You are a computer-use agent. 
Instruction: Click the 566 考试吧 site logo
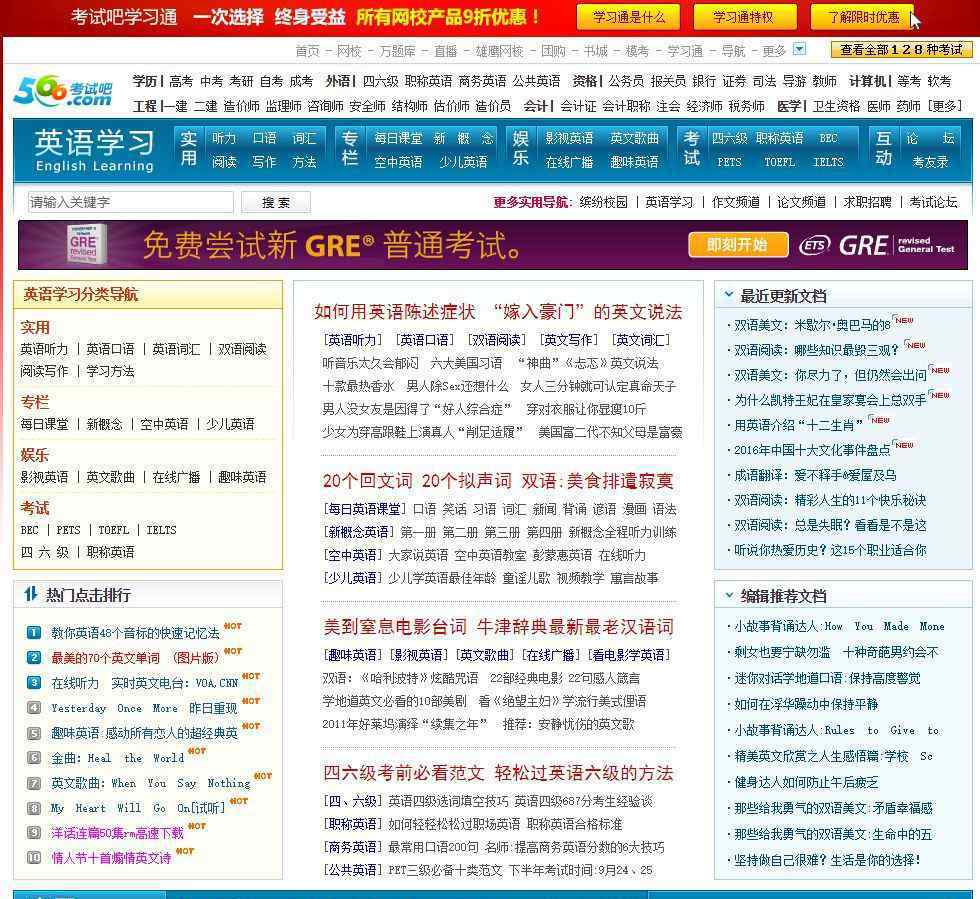tap(62, 93)
